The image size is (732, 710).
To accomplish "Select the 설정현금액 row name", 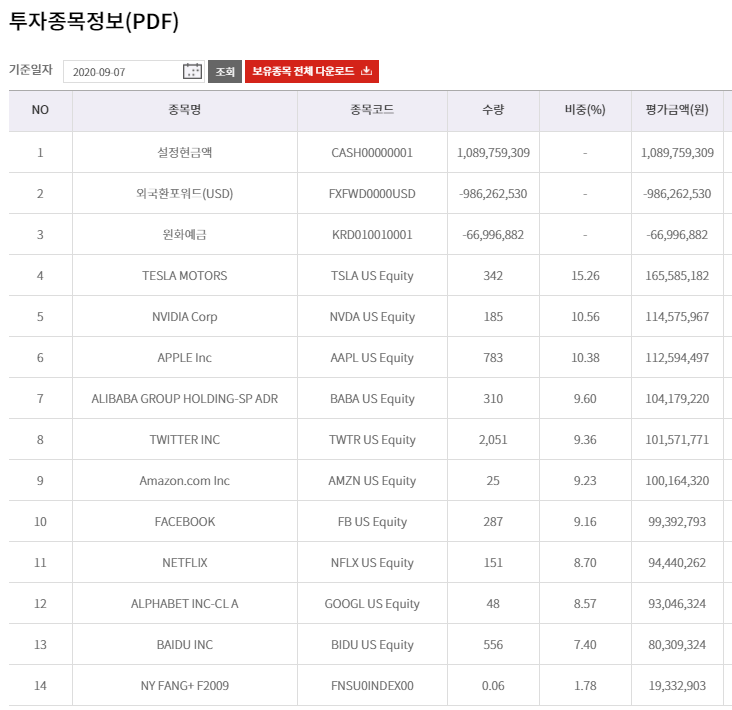I will 185,153.
